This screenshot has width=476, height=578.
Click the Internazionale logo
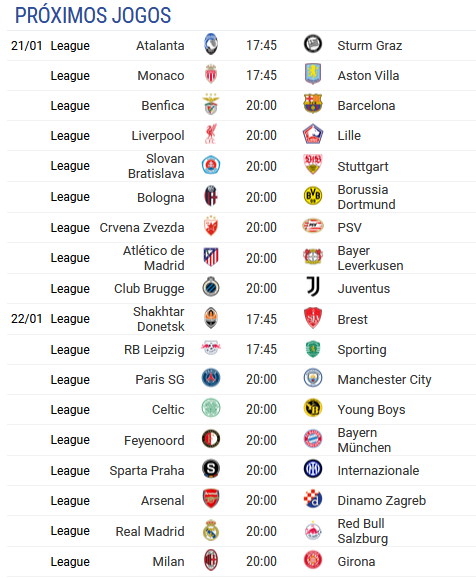[313, 469]
